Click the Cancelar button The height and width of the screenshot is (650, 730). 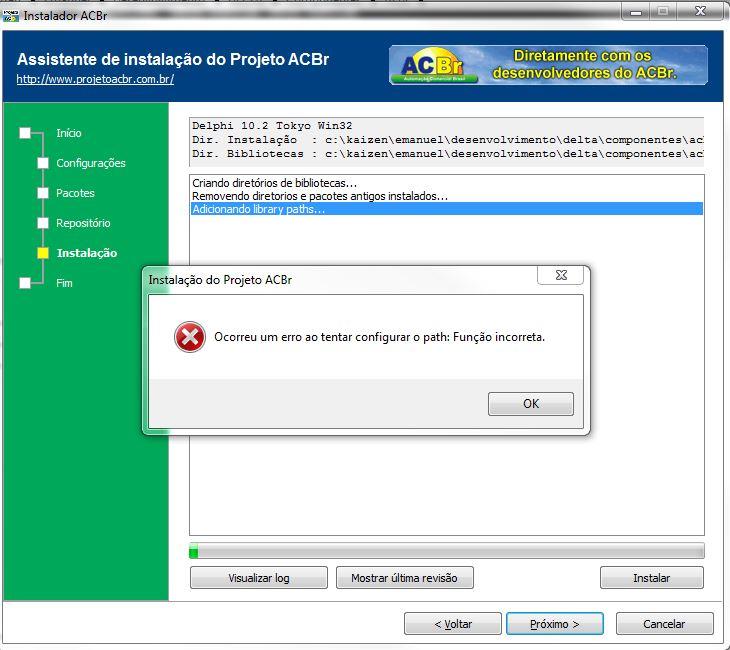pos(664,624)
